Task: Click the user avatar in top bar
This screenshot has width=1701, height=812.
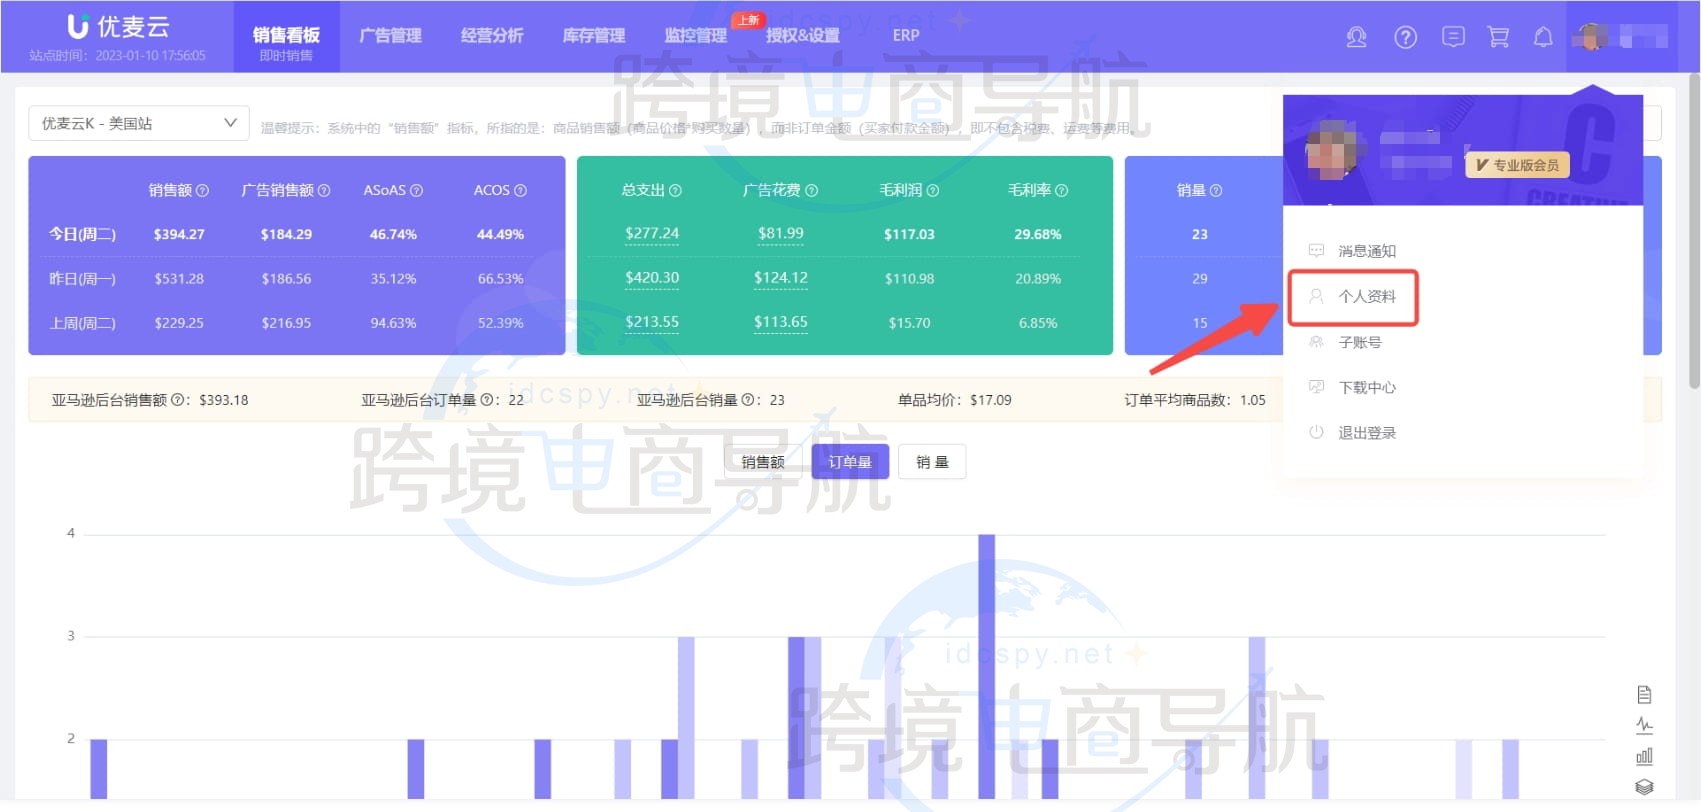Action: (x=1590, y=38)
